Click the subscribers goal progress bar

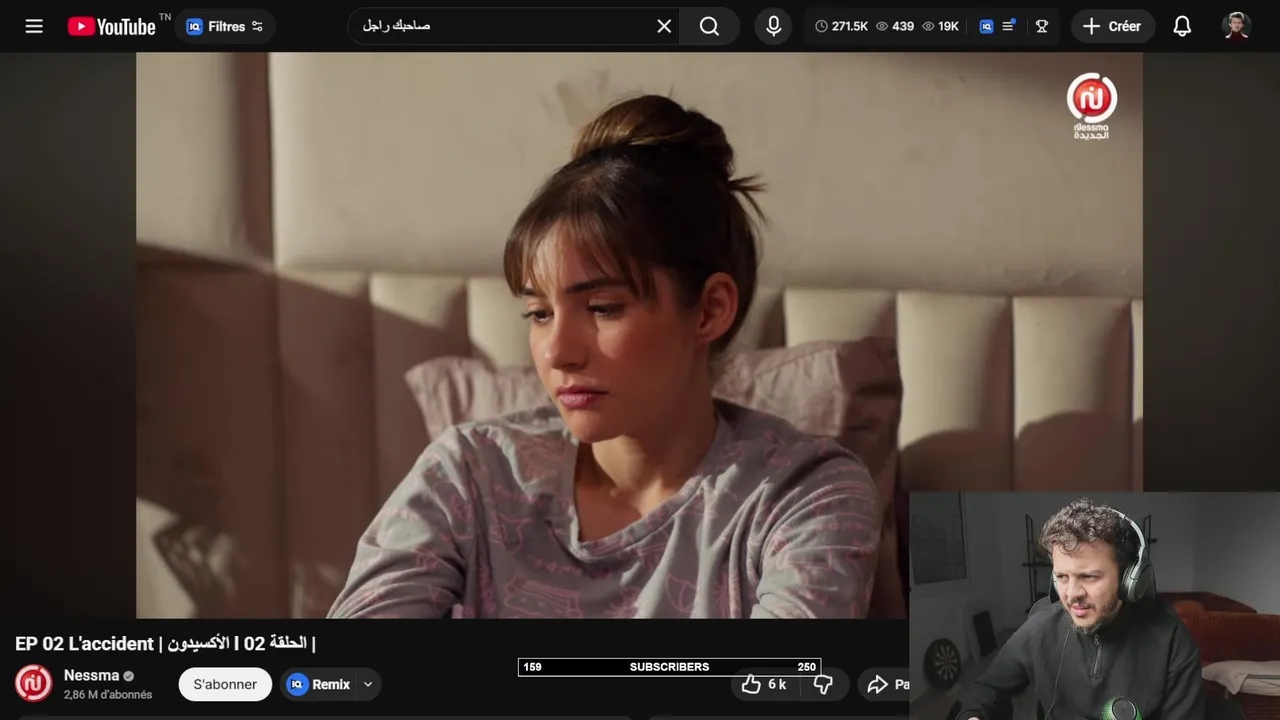point(669,667)
